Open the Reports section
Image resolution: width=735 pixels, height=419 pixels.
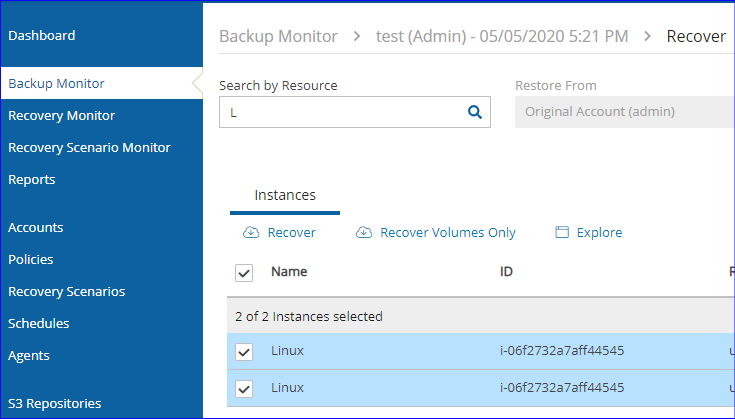coord(32,180)
